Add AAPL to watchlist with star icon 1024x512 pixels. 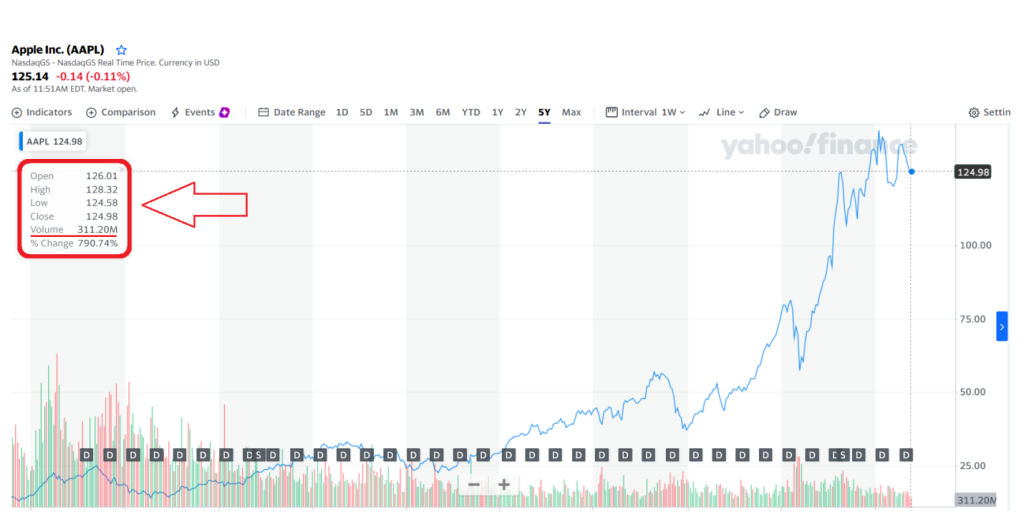(121, 50)
